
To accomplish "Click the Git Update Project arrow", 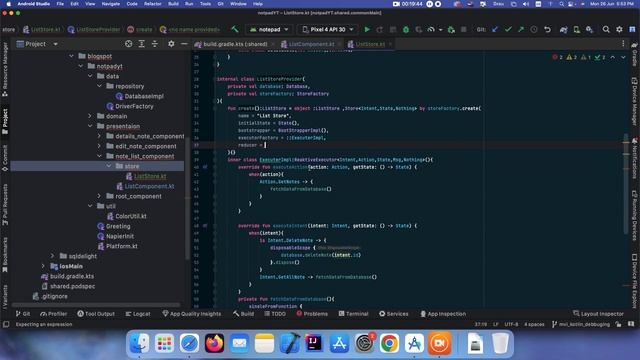I will click(x=495, y=29).
